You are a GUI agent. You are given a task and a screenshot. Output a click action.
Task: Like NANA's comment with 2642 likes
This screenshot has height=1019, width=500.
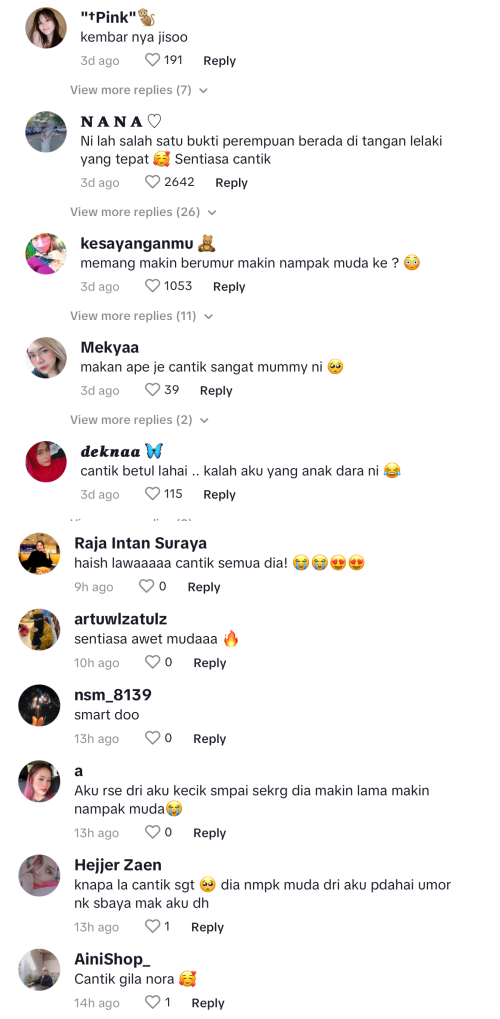[152, 183]
